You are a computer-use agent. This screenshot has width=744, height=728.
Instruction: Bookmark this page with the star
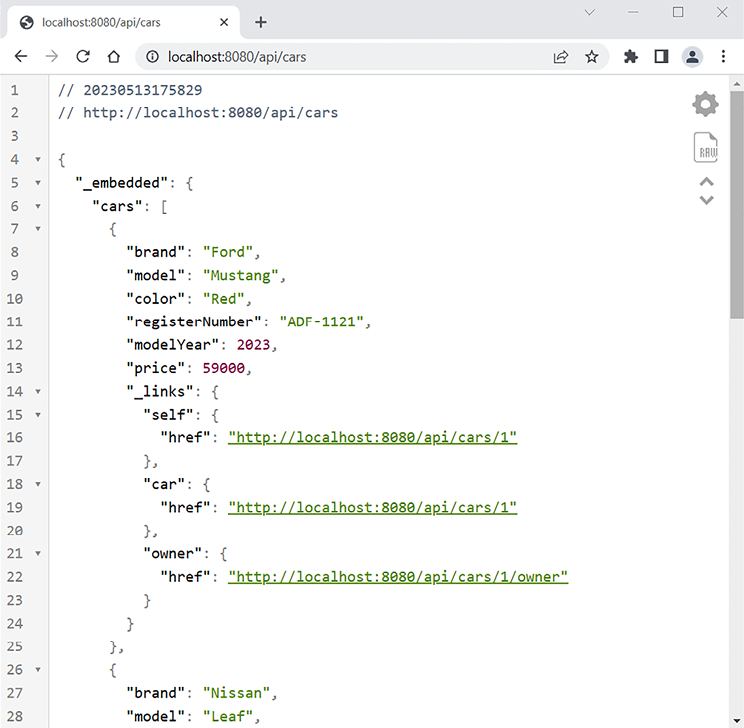tap(592, 57)
